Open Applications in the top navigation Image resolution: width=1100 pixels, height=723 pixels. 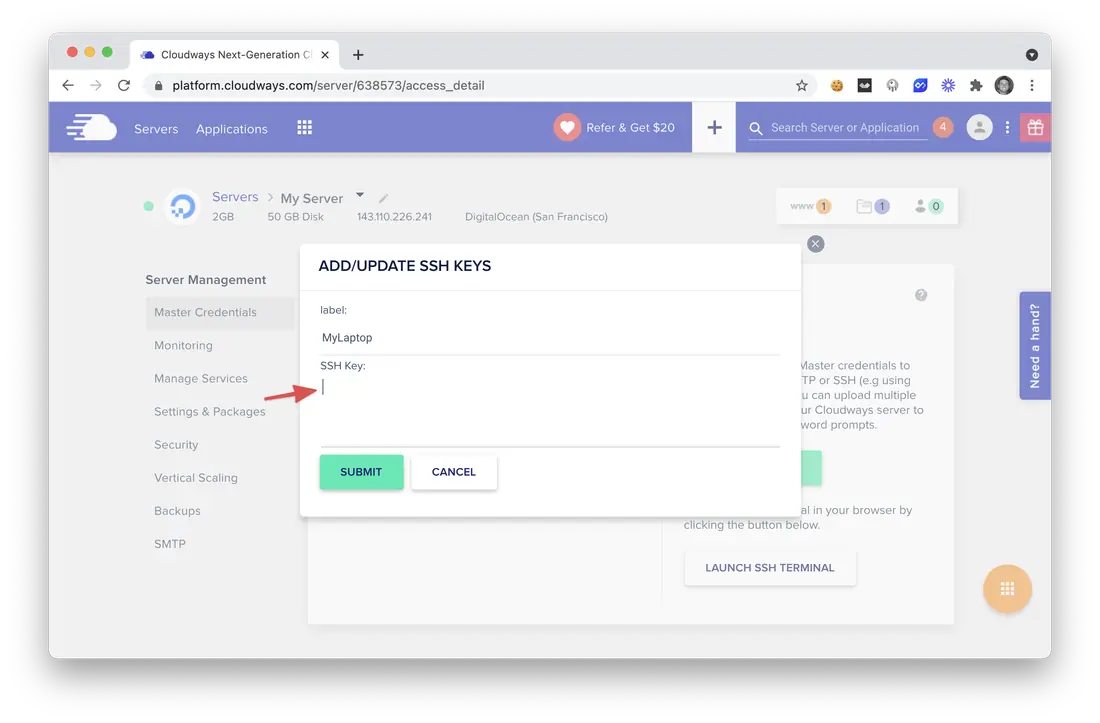232,129
